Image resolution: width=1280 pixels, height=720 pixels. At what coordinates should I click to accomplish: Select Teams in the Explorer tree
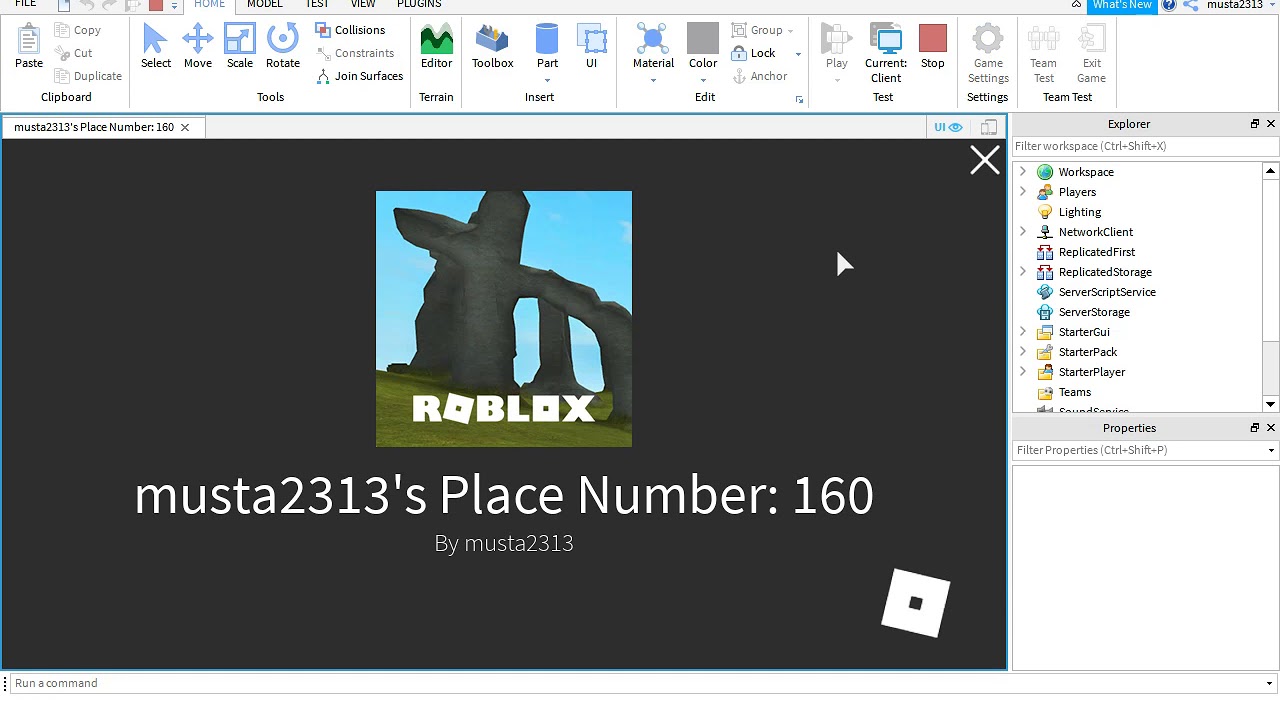point(1075,392)
